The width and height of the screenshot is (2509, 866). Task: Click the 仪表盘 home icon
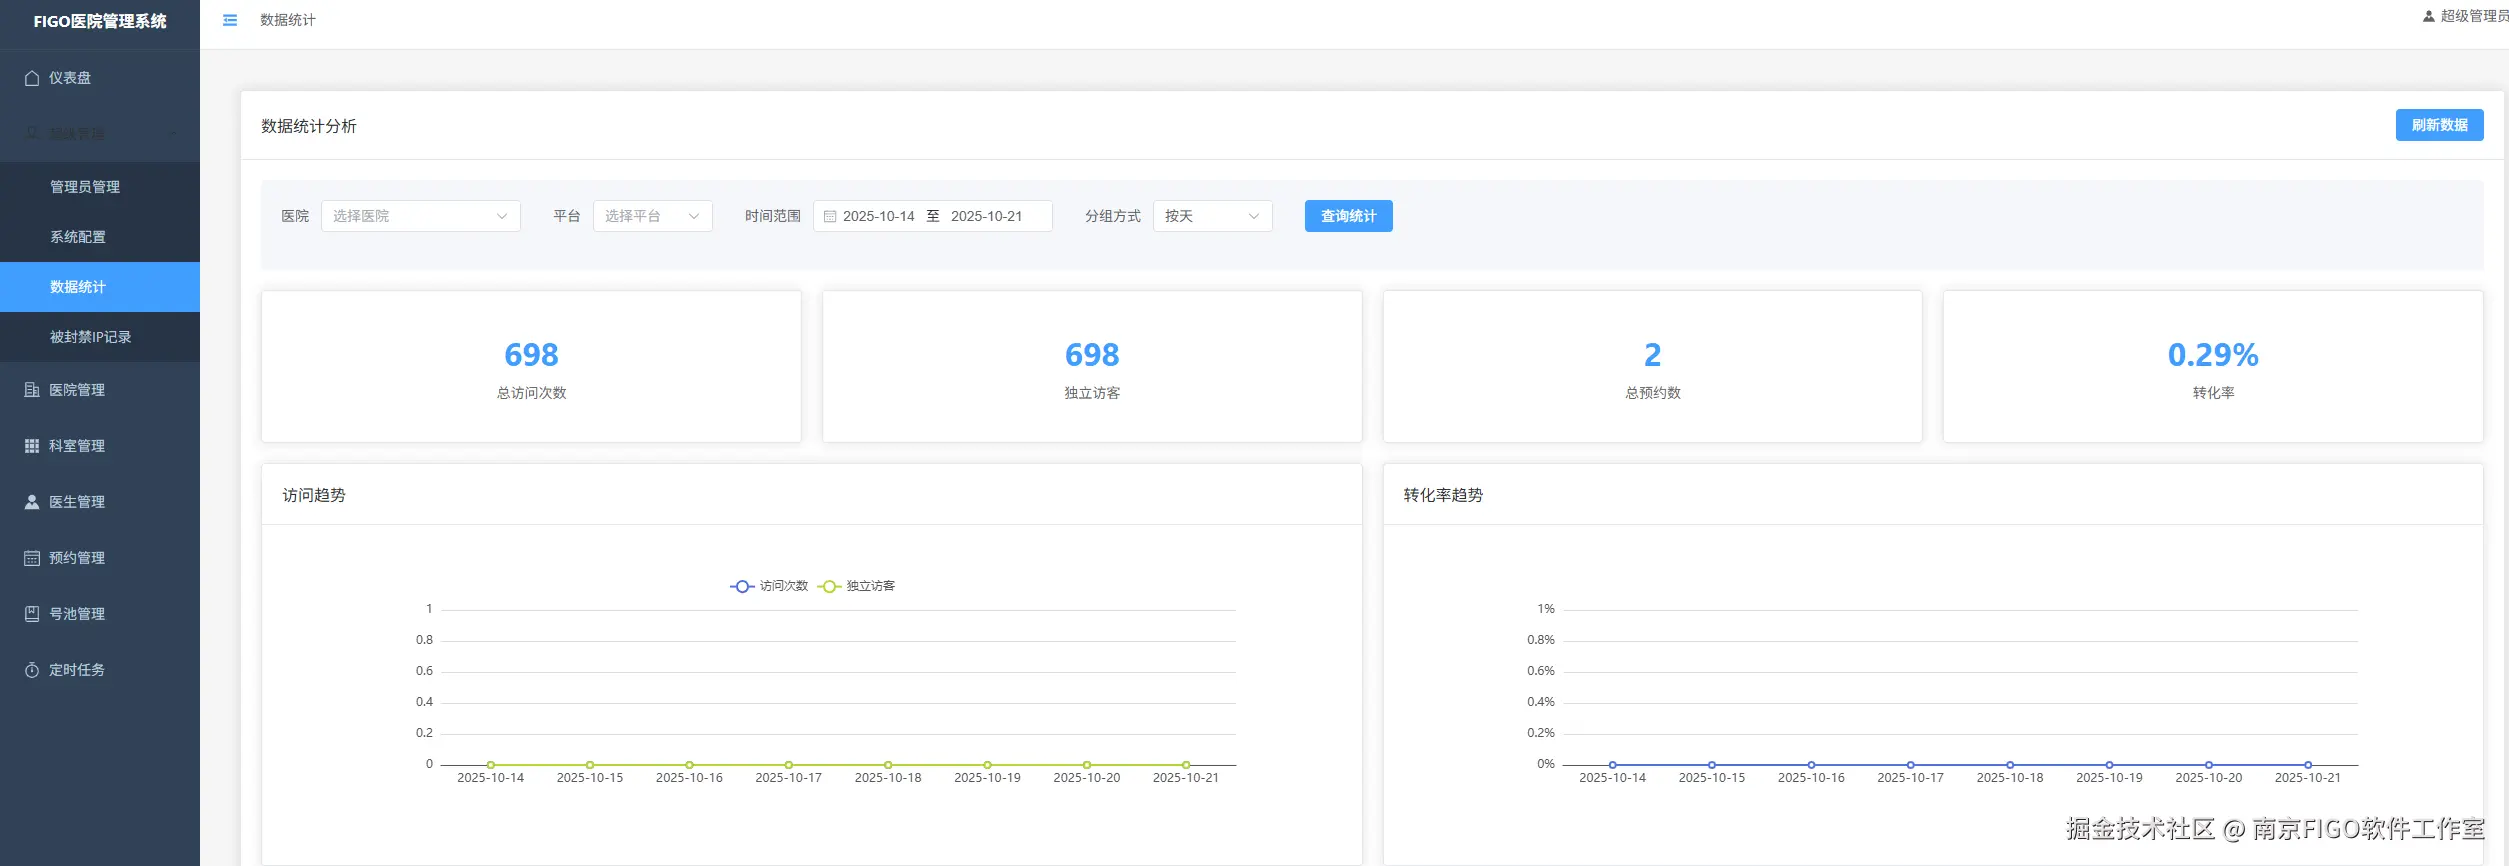click(32, 78)
